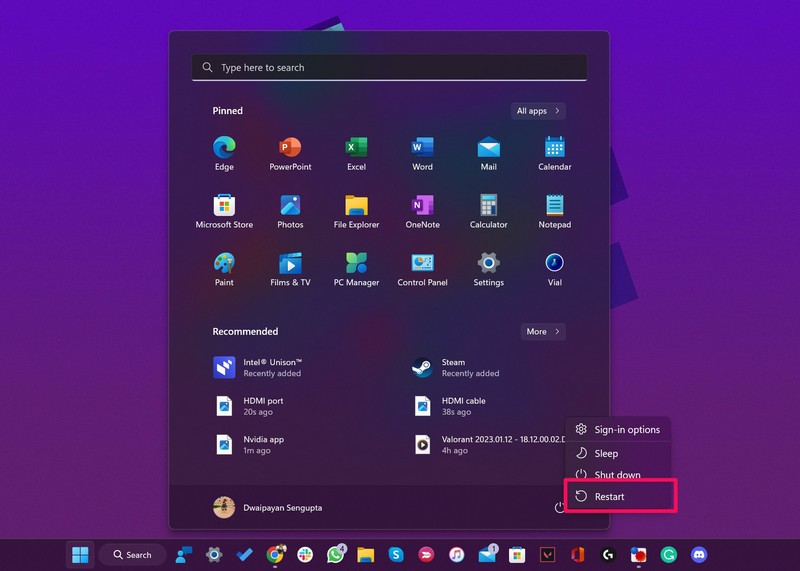Image resolution: width=800 pixels, height=571 pixels.
Task: Expand the All apps list
Action: (x=538, y=111)
